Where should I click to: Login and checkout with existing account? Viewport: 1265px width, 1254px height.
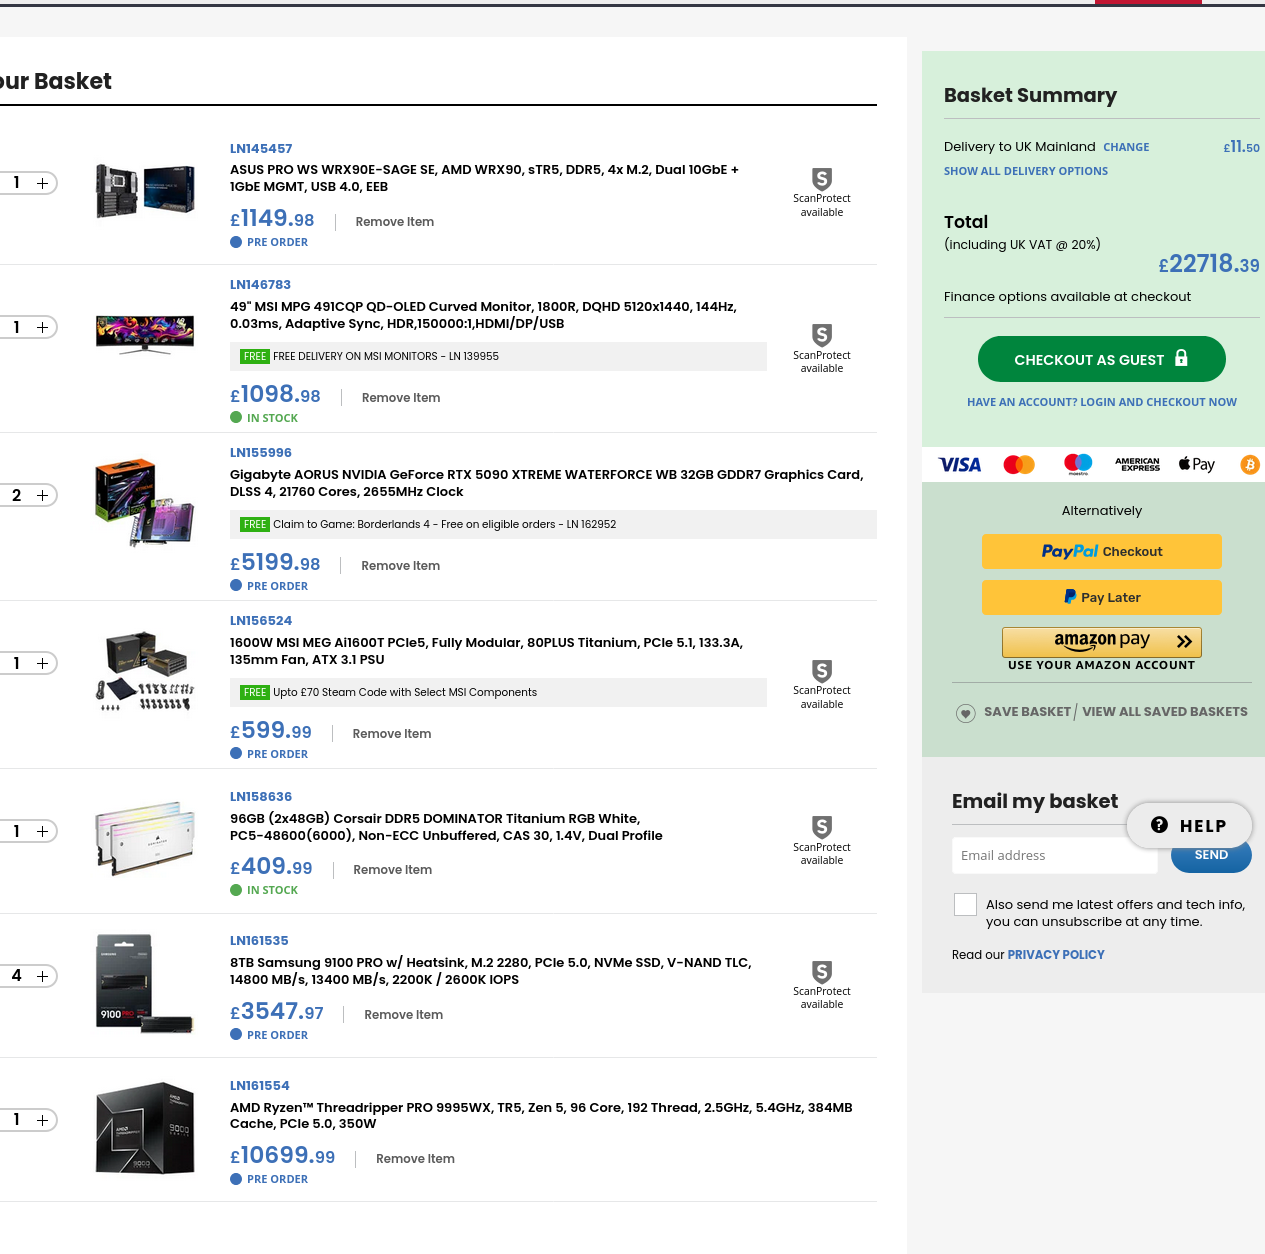[1102, 402]
